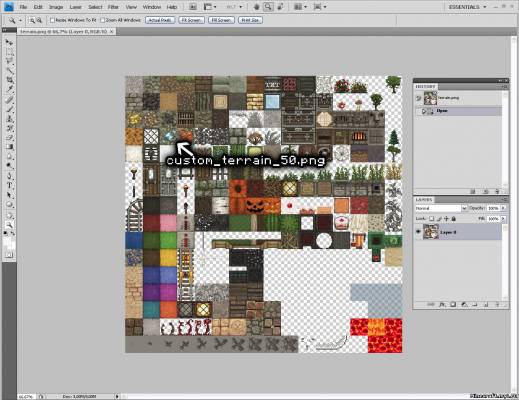
Task: Delete layer using Layers panel trash icon
Action: click(497, 304)
